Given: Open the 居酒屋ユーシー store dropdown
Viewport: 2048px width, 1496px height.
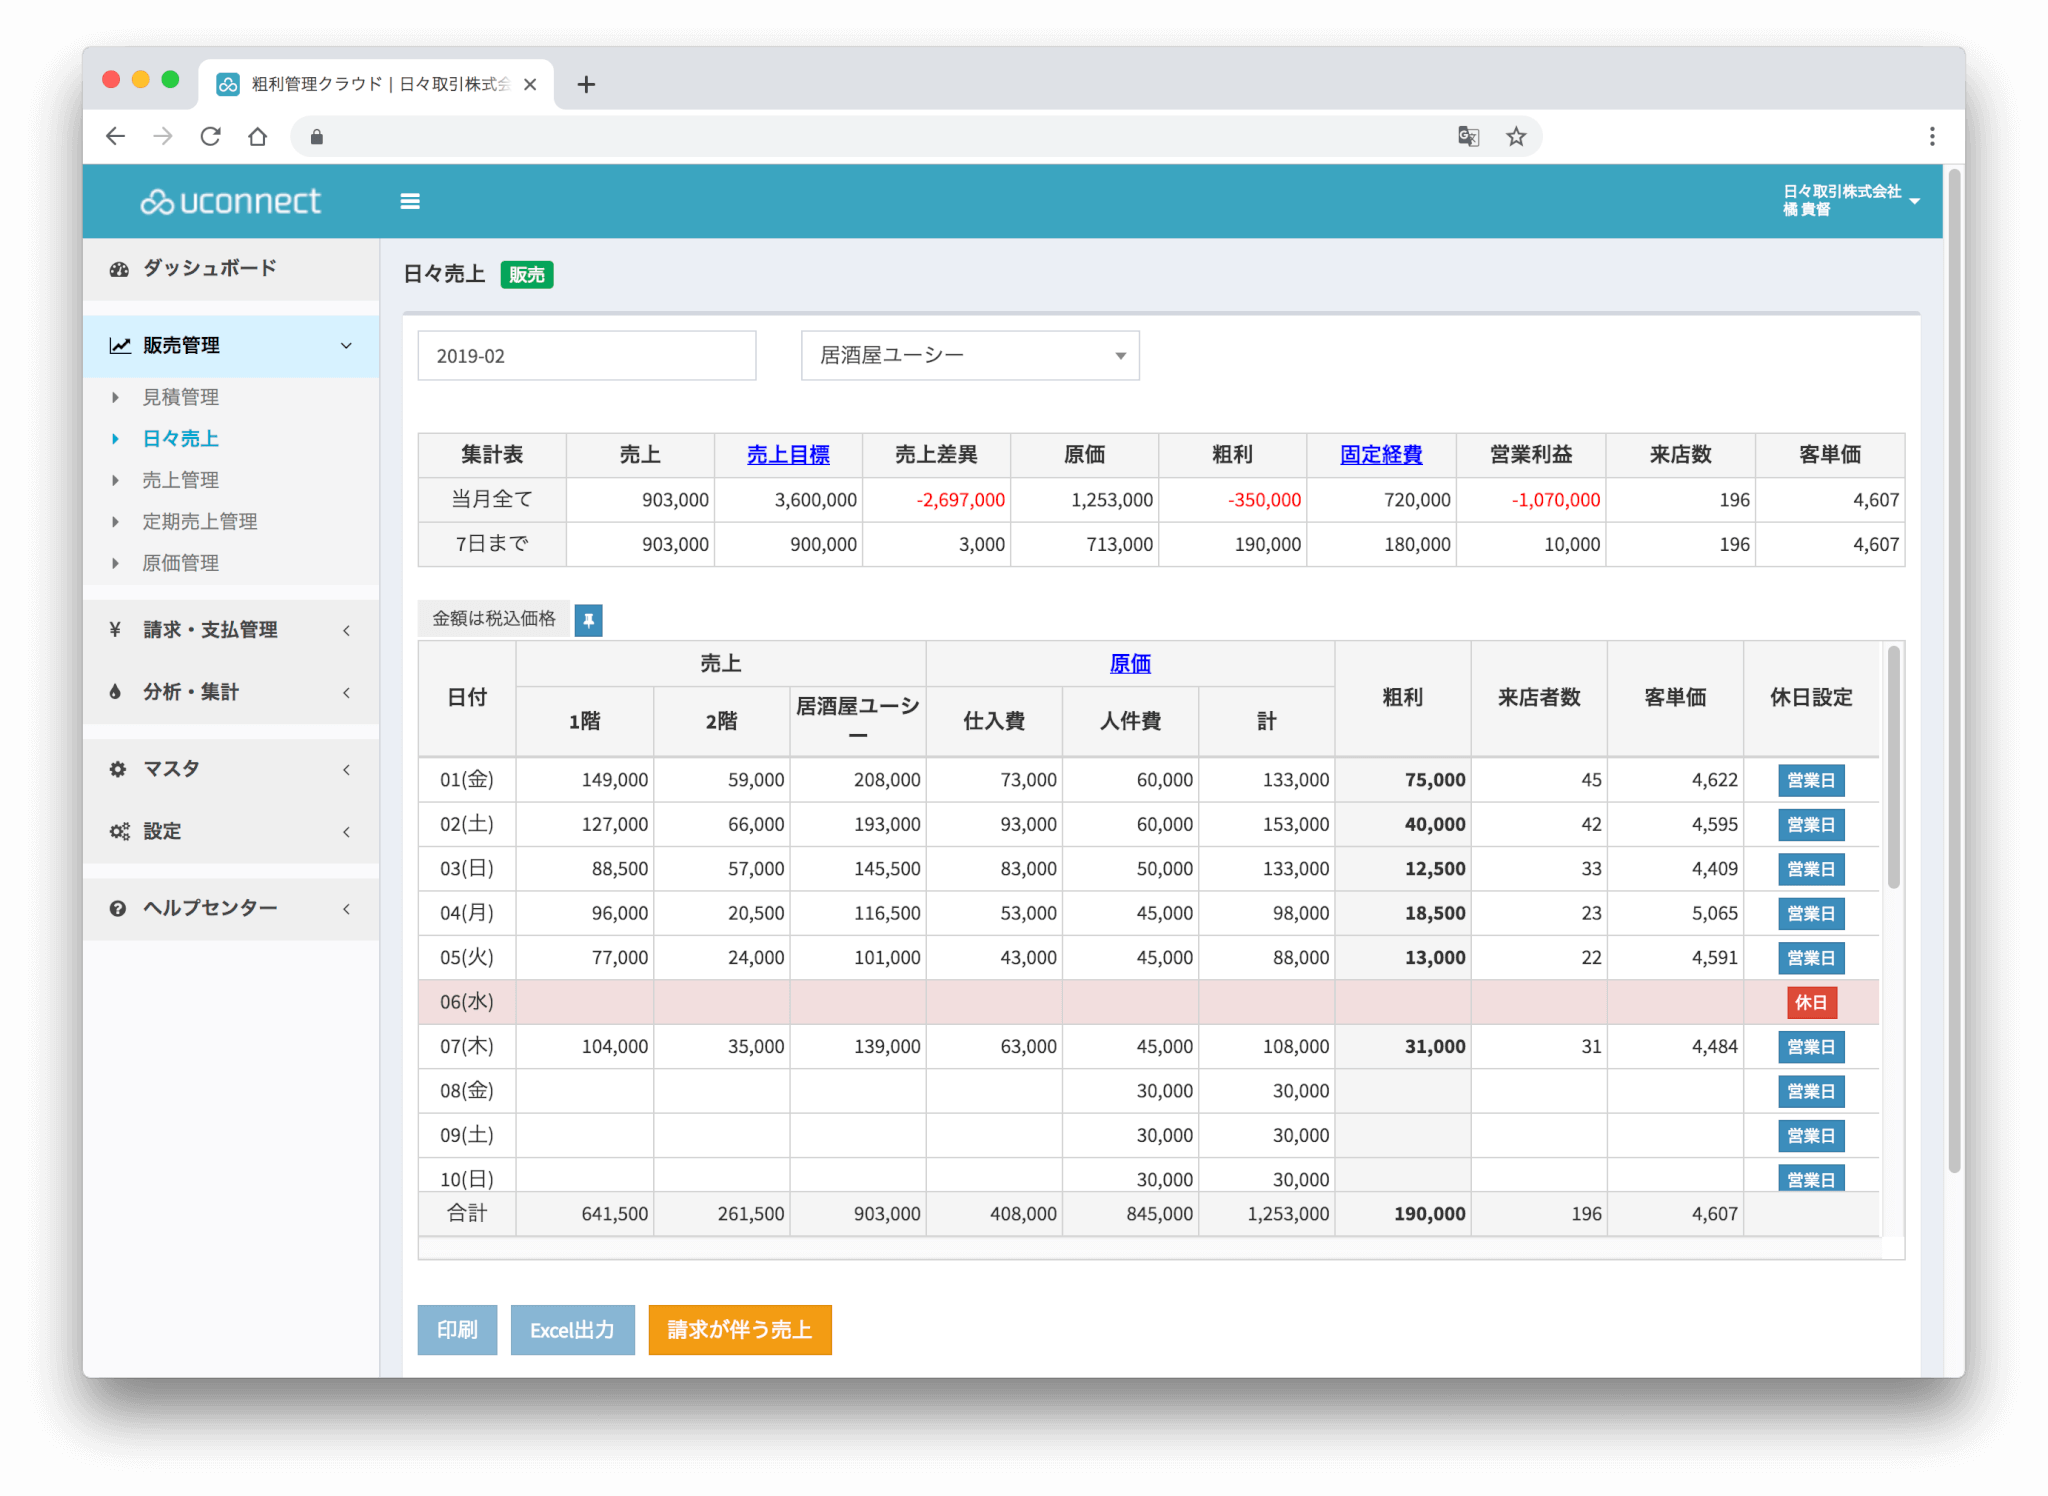Looking at the screenshot, I should click(970, 356).
